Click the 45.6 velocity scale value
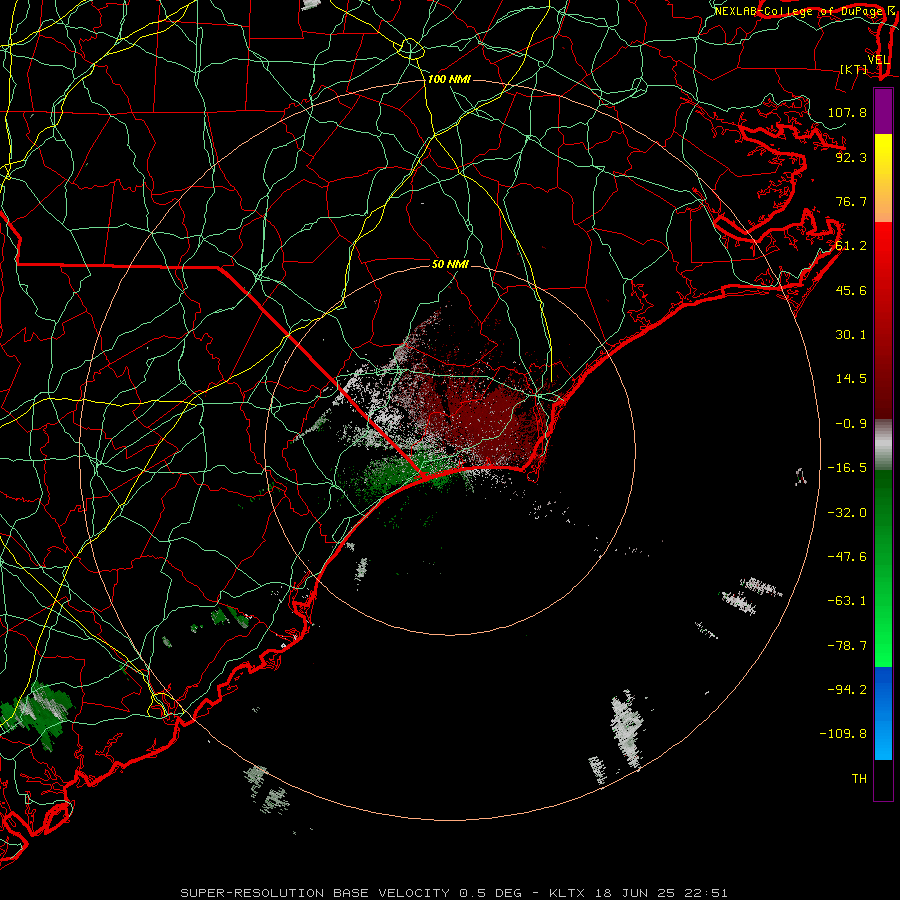Screen dimensions: 900x900 851,290
